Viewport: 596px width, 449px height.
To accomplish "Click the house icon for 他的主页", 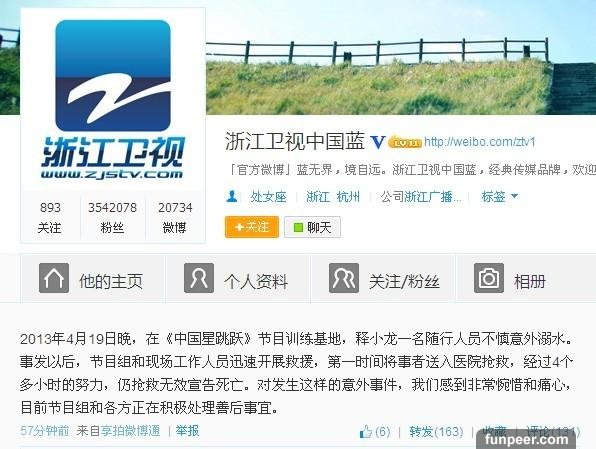I will tap(54, 278).
